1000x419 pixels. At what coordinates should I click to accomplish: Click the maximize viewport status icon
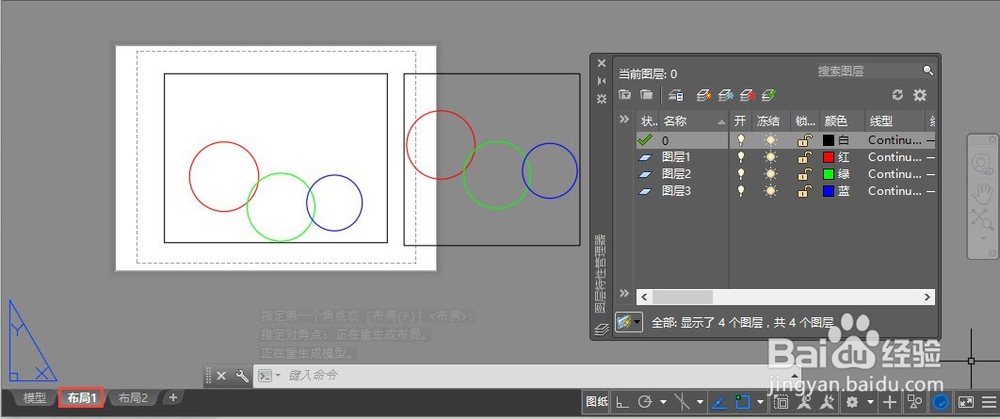[x=781, y=402]
